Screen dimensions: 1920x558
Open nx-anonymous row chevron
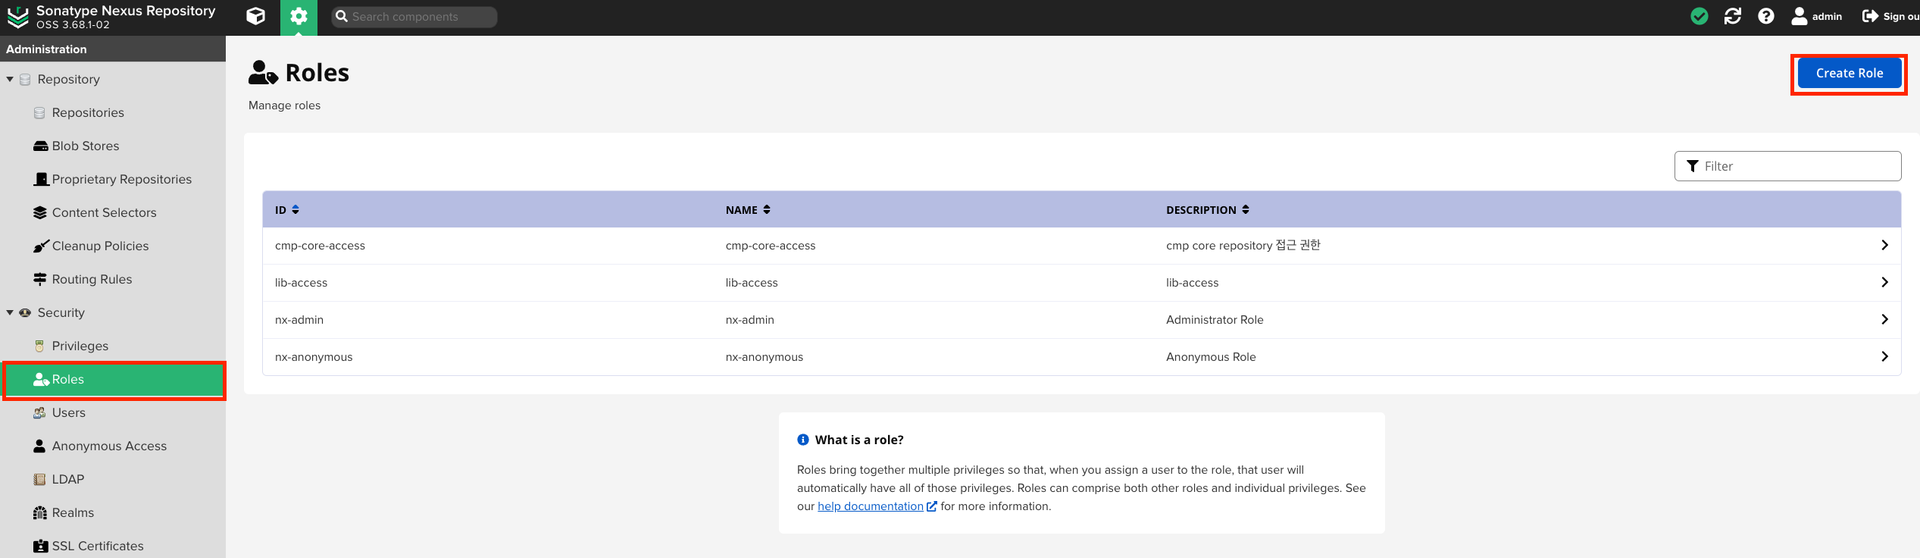(x=1884, y=356)
